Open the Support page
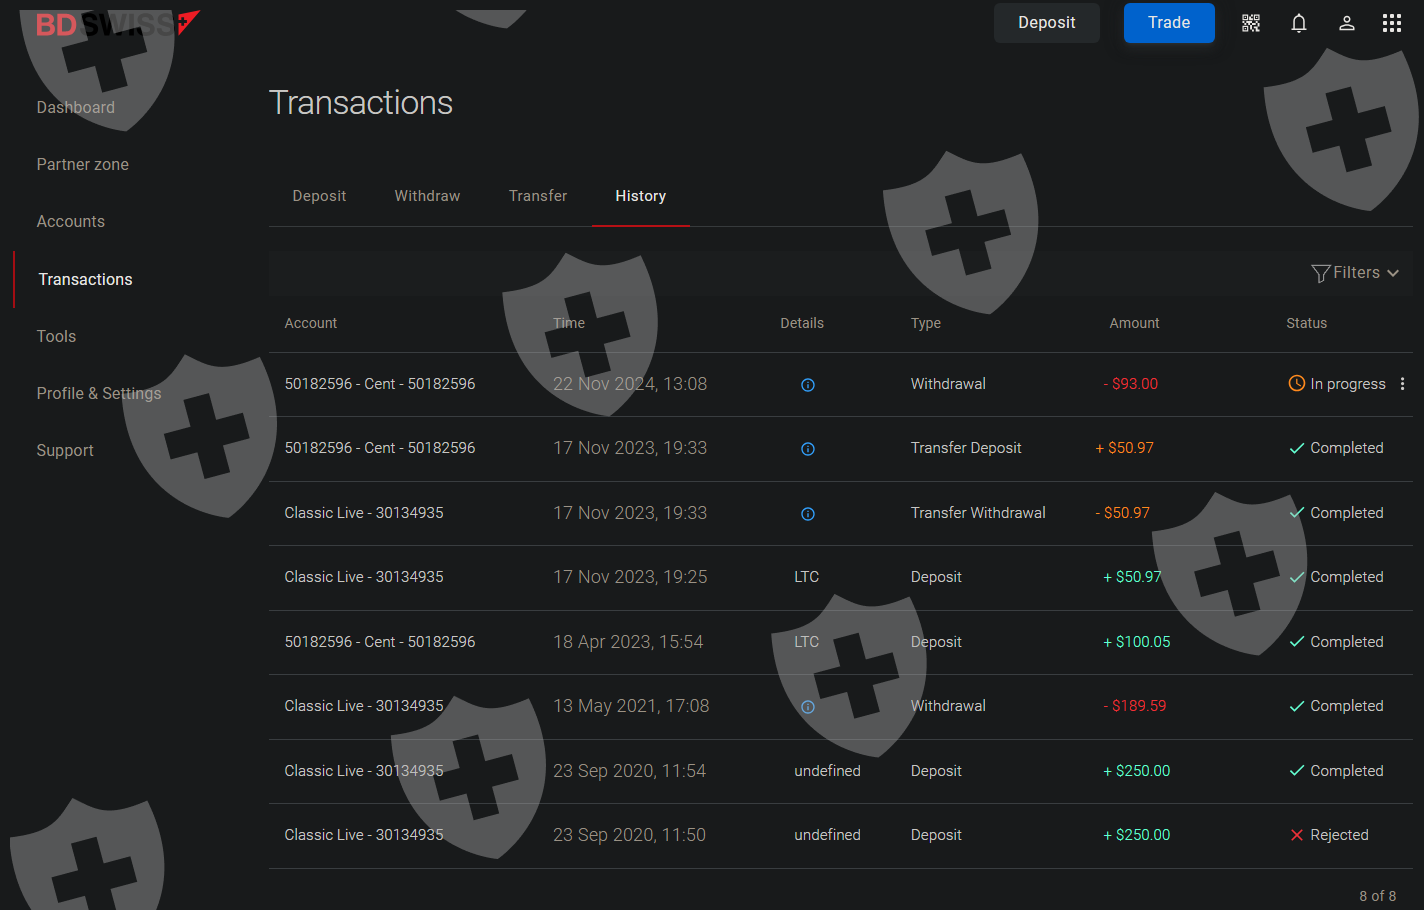The width and height of the screenshot is (1424, 910). click(65, 450)
